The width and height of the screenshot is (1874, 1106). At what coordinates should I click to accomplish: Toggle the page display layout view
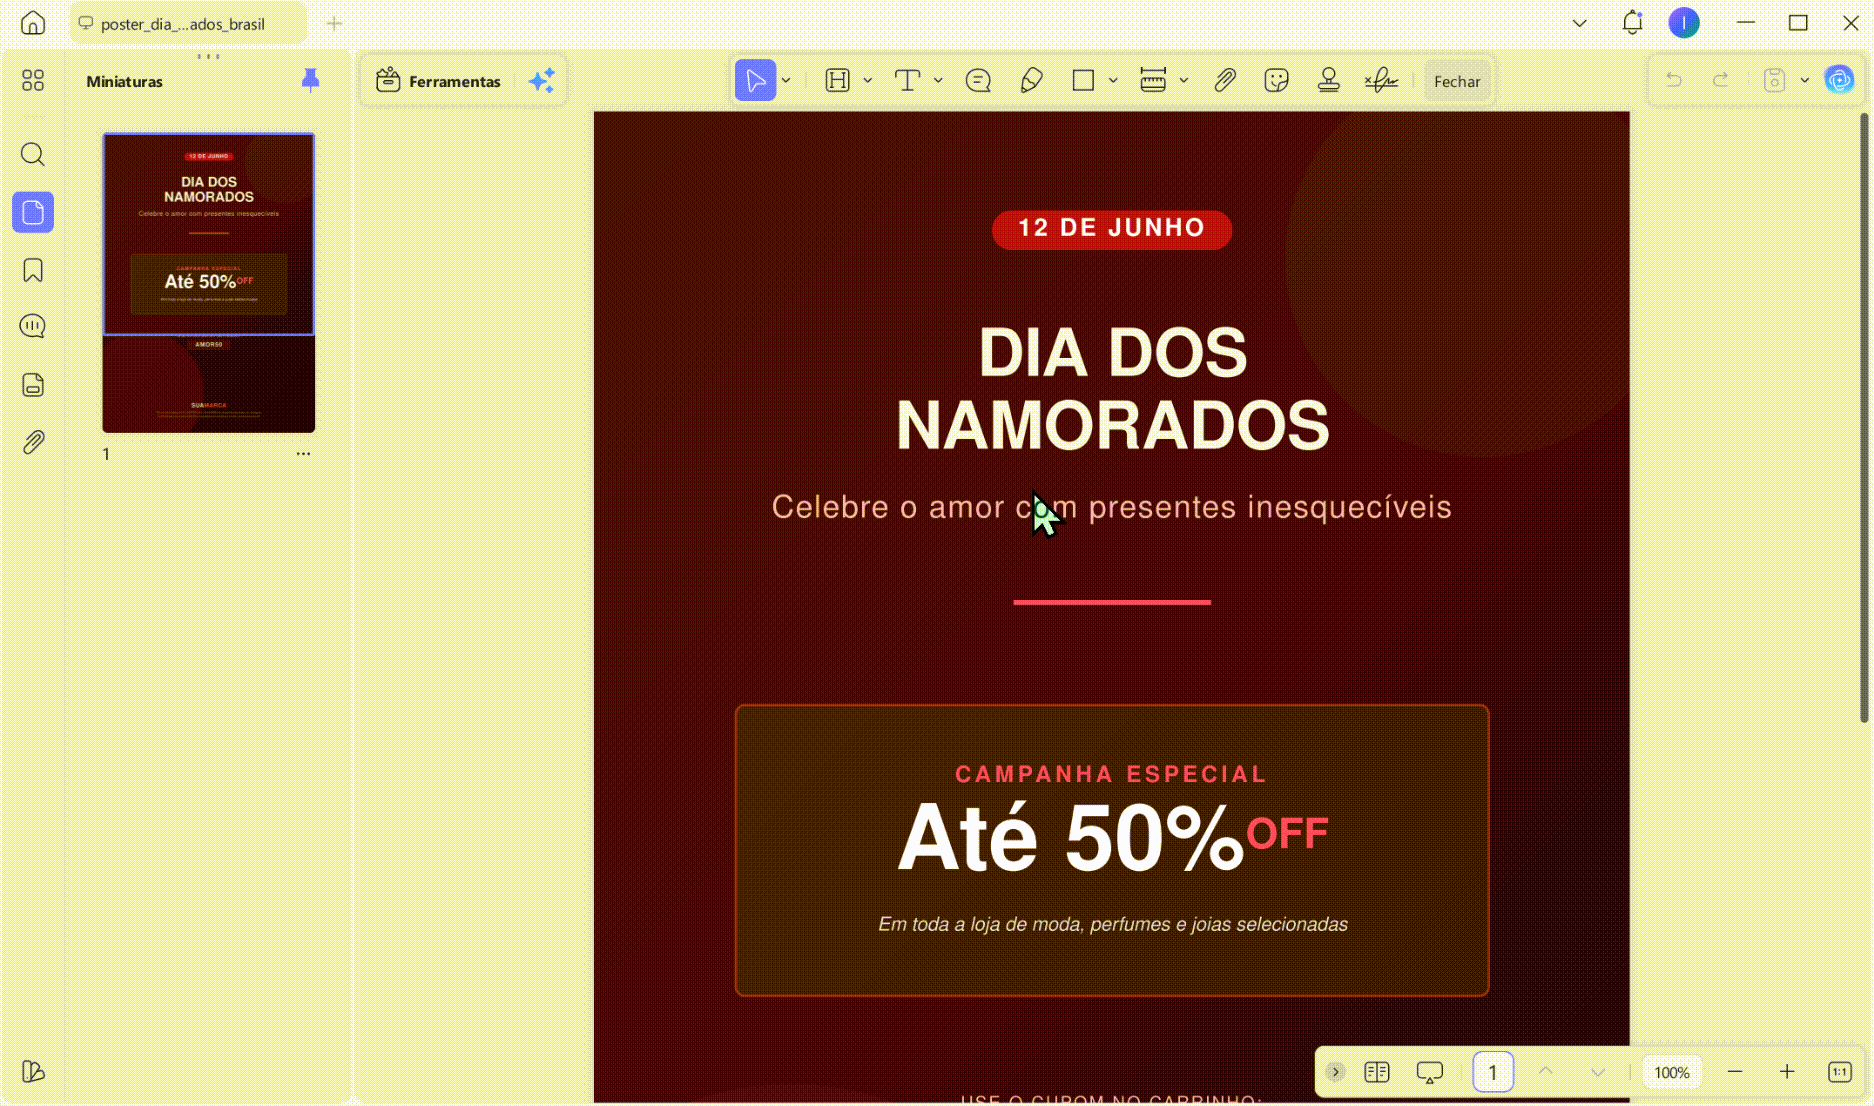pos(1377,1072)
